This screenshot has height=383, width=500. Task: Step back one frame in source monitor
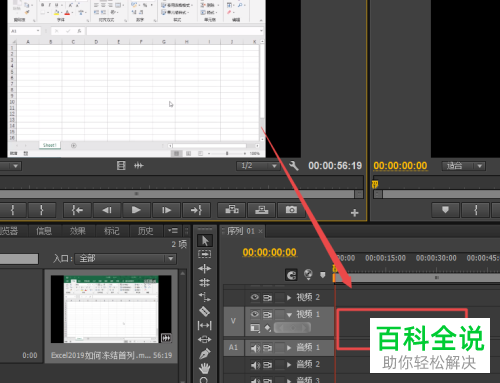click(x=107, y=210)
